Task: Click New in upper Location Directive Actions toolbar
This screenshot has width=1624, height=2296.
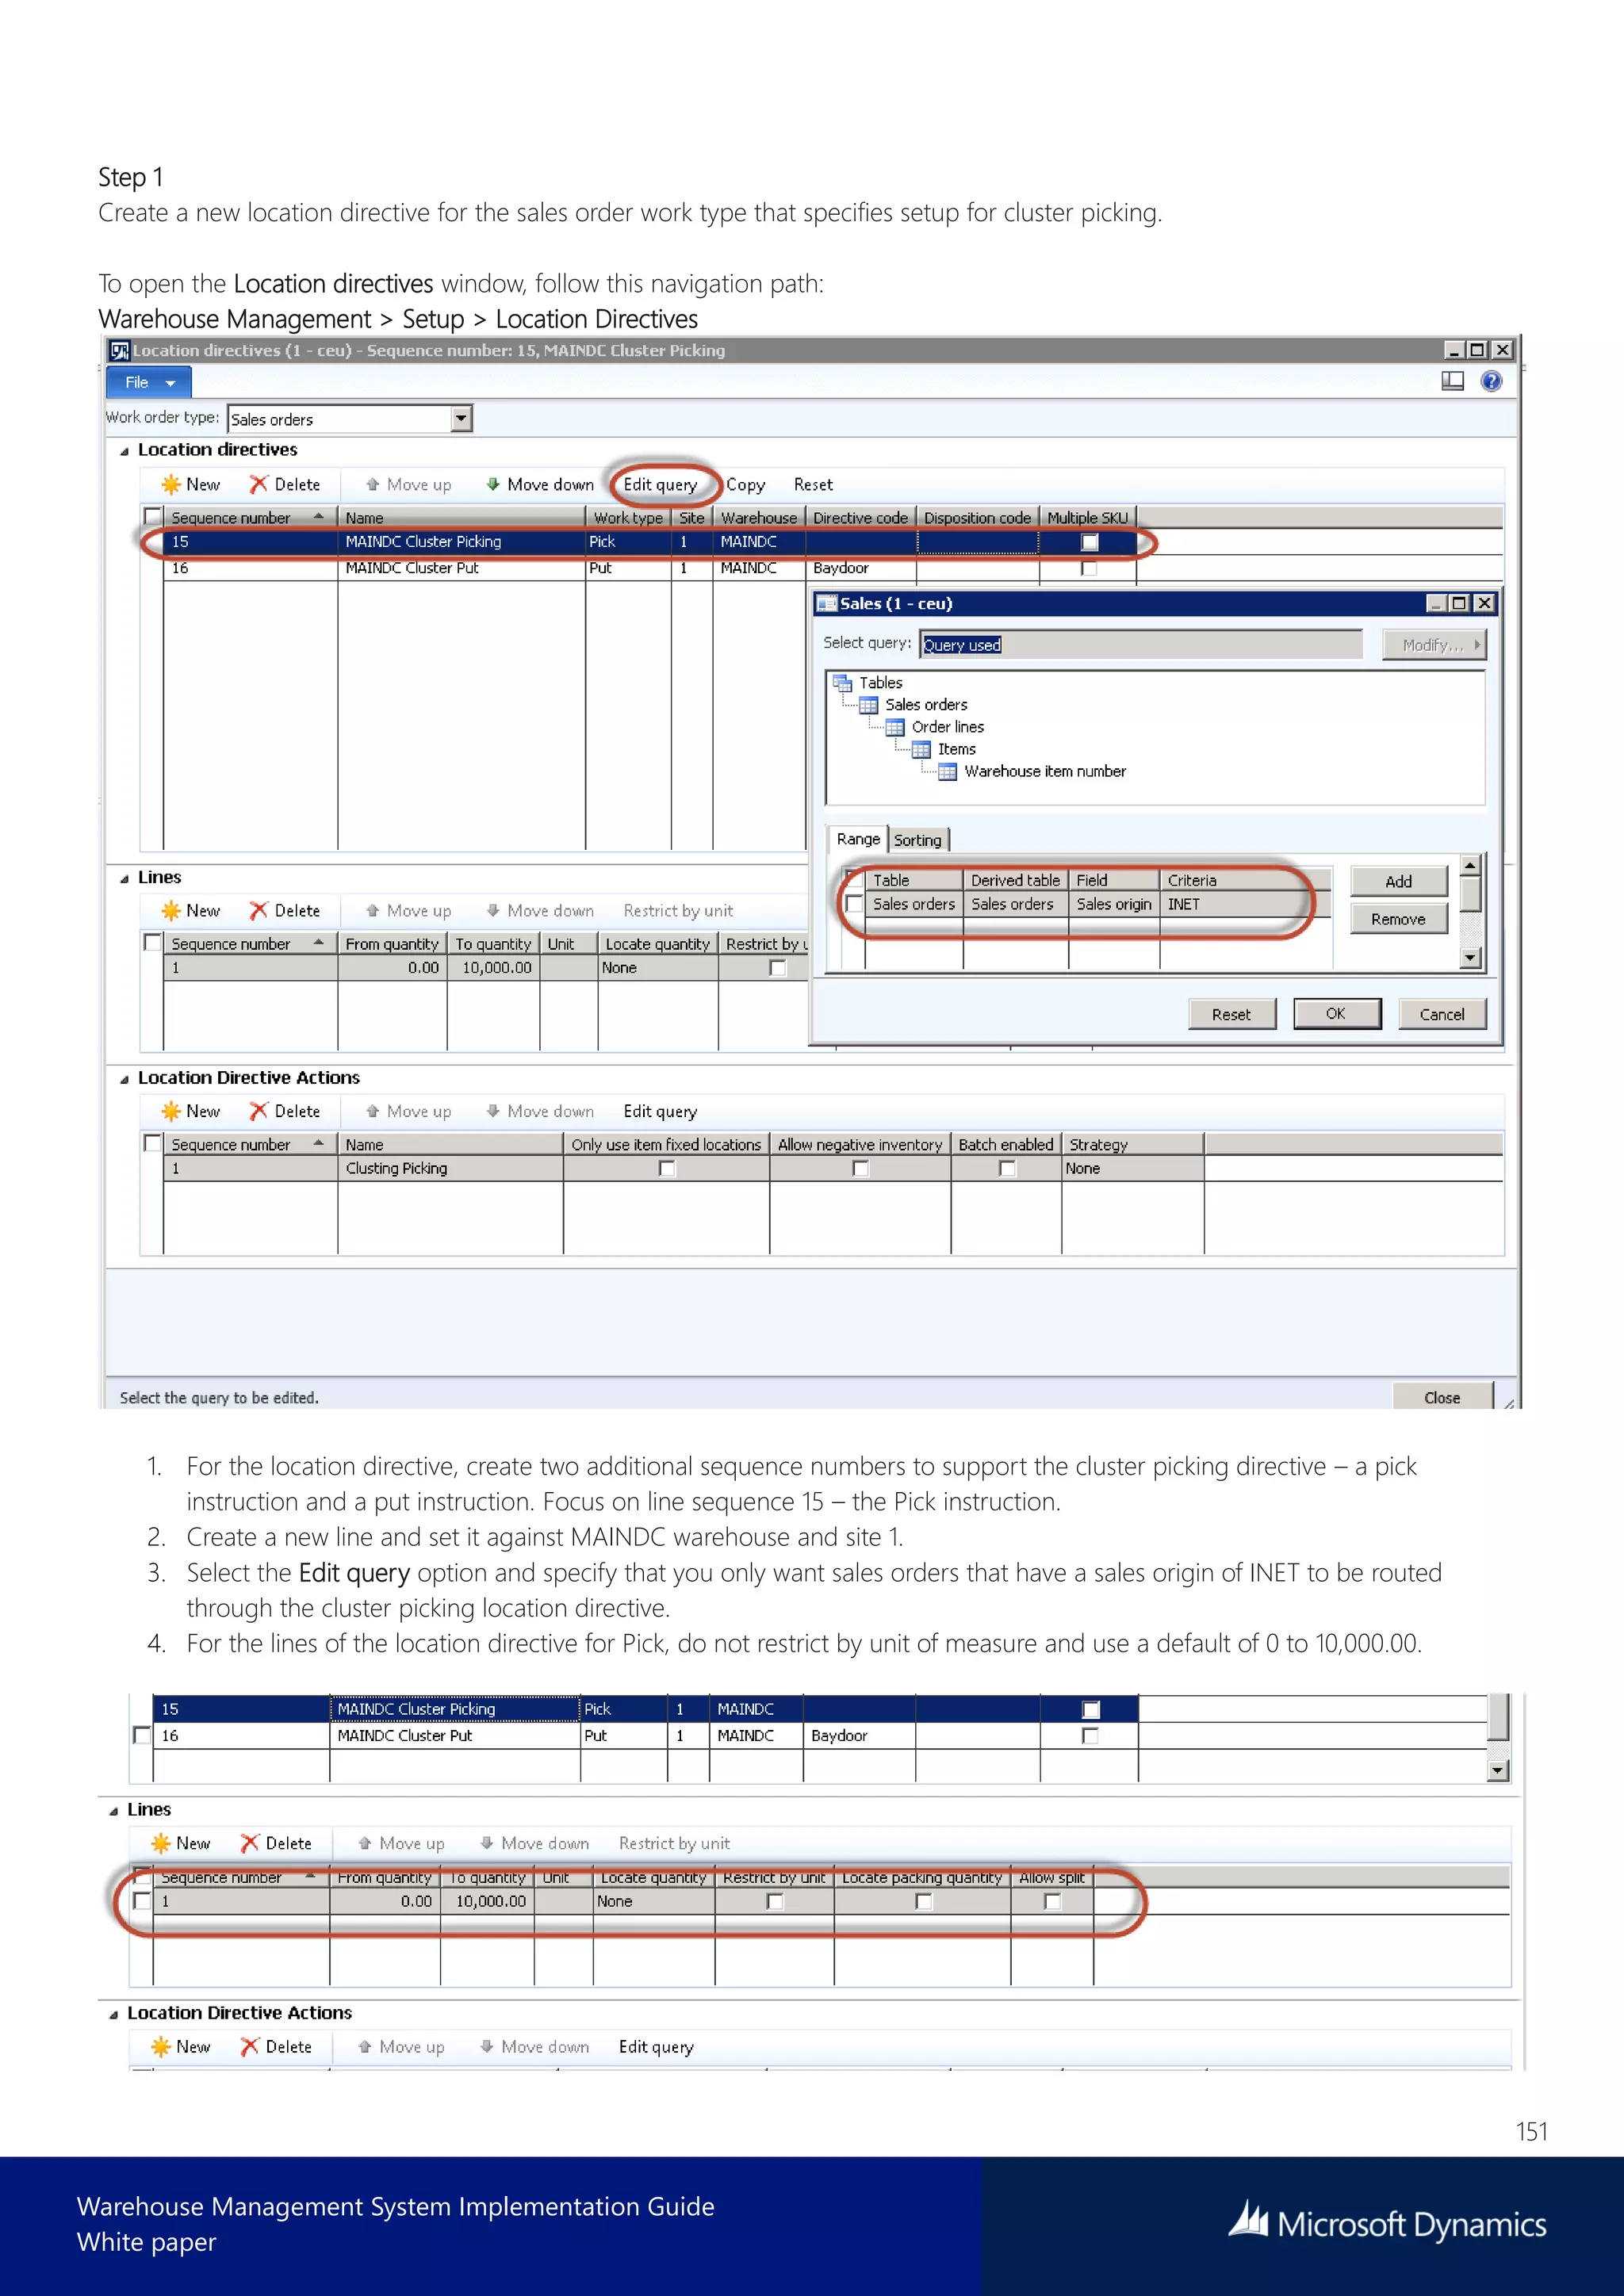Action: point(191,1111)
